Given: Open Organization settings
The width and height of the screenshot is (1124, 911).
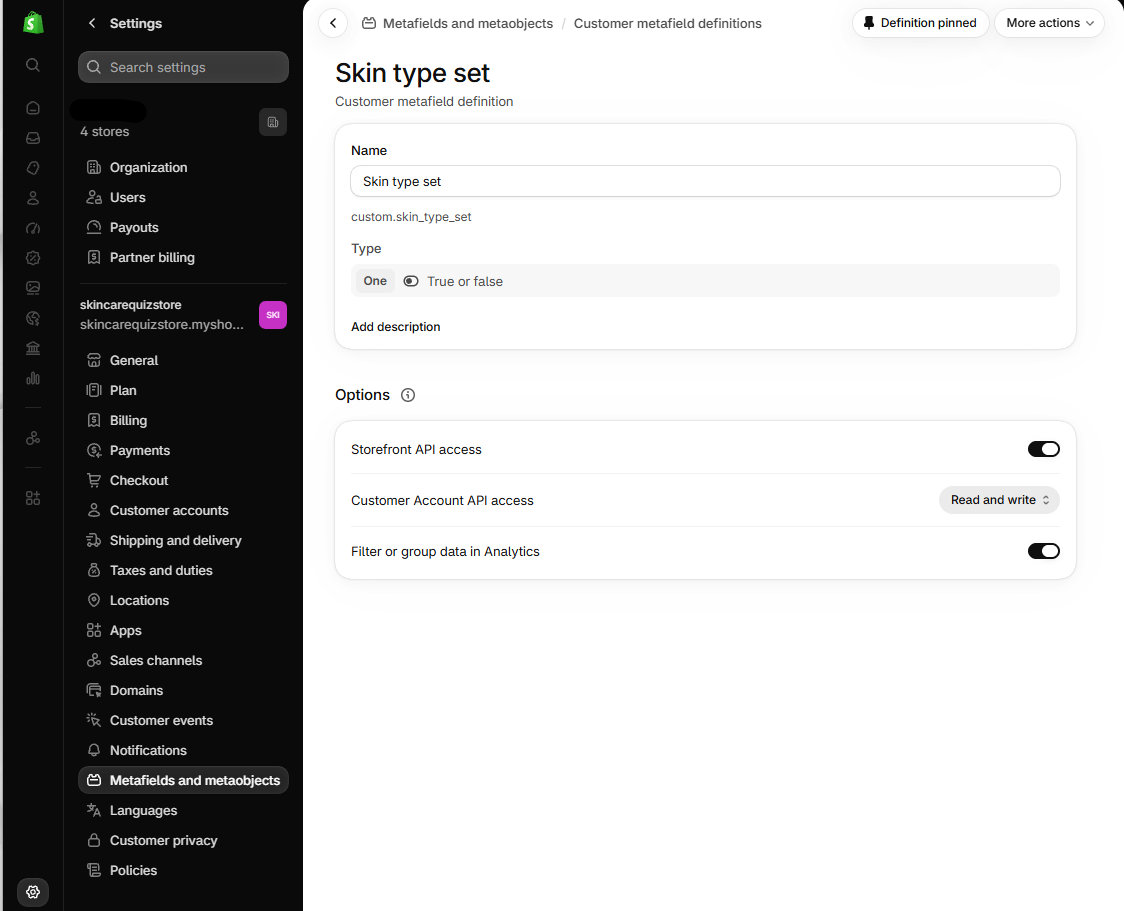Looking at the screenshot, I should (x=183, y=168).
